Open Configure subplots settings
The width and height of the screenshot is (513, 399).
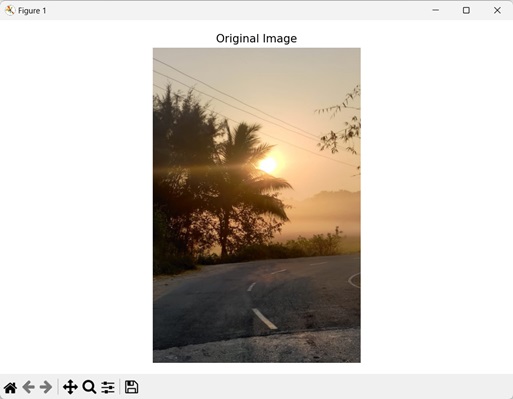[108, 387]
